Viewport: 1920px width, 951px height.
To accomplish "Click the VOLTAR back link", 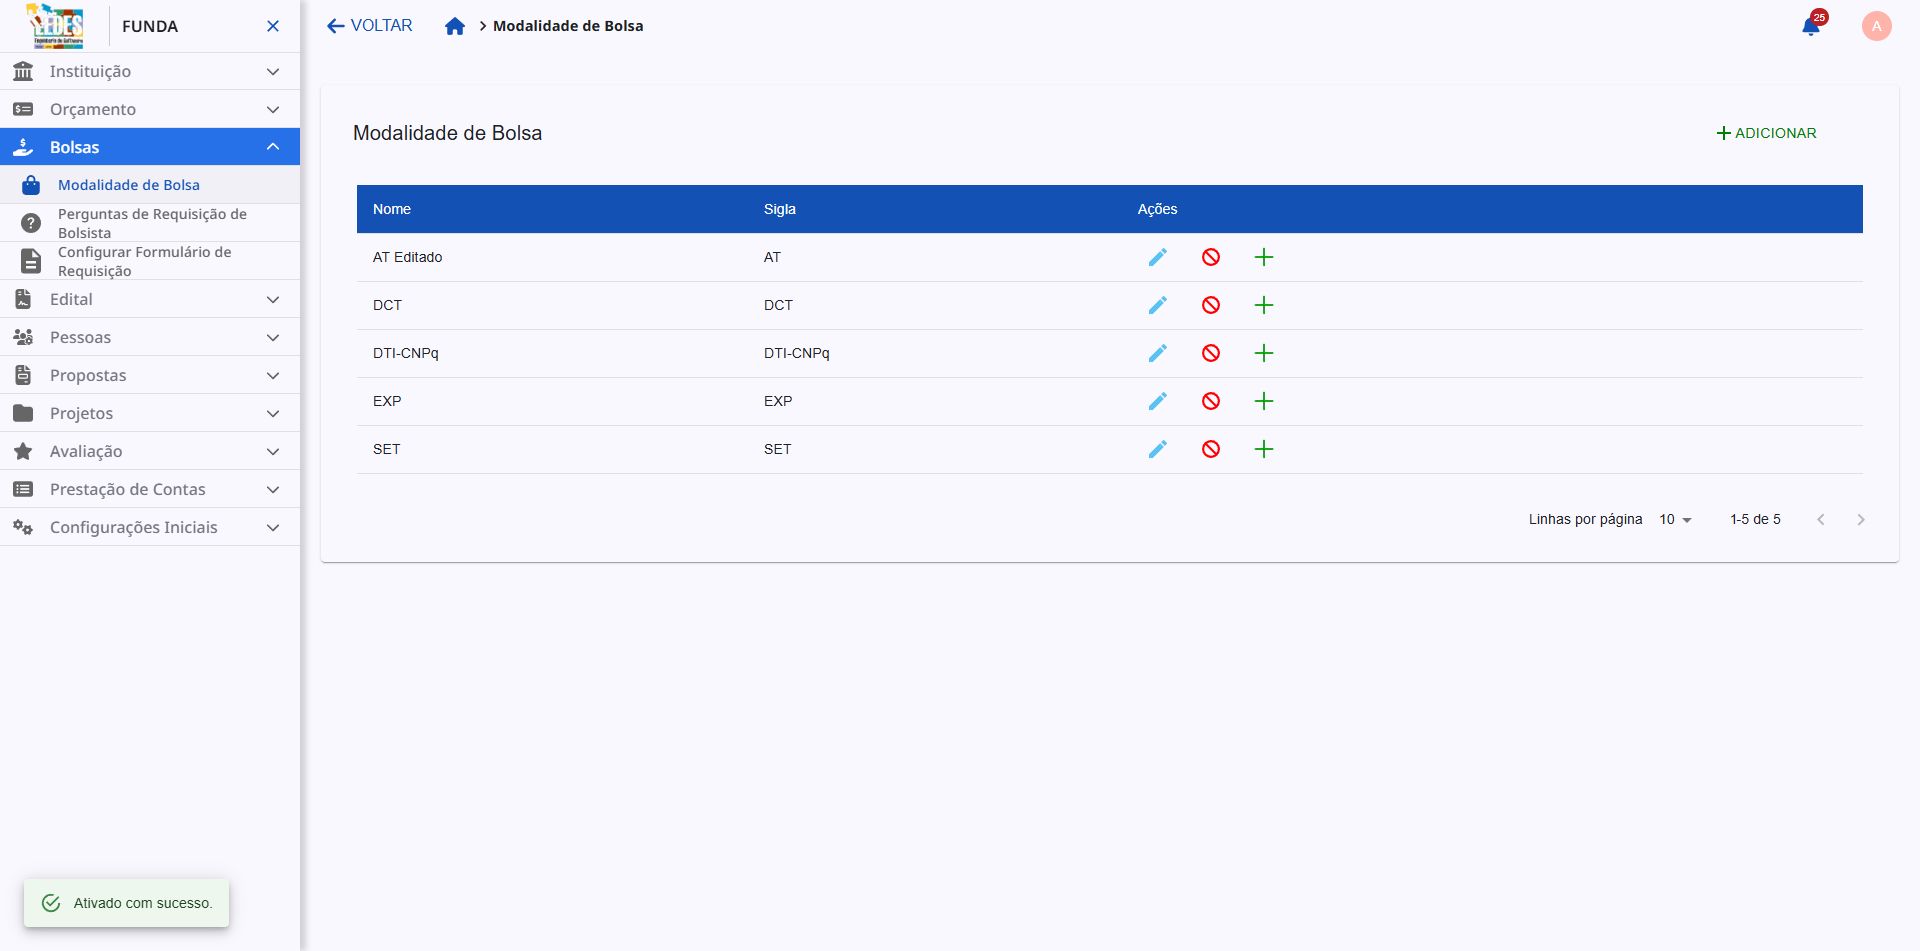I will 369,26.
